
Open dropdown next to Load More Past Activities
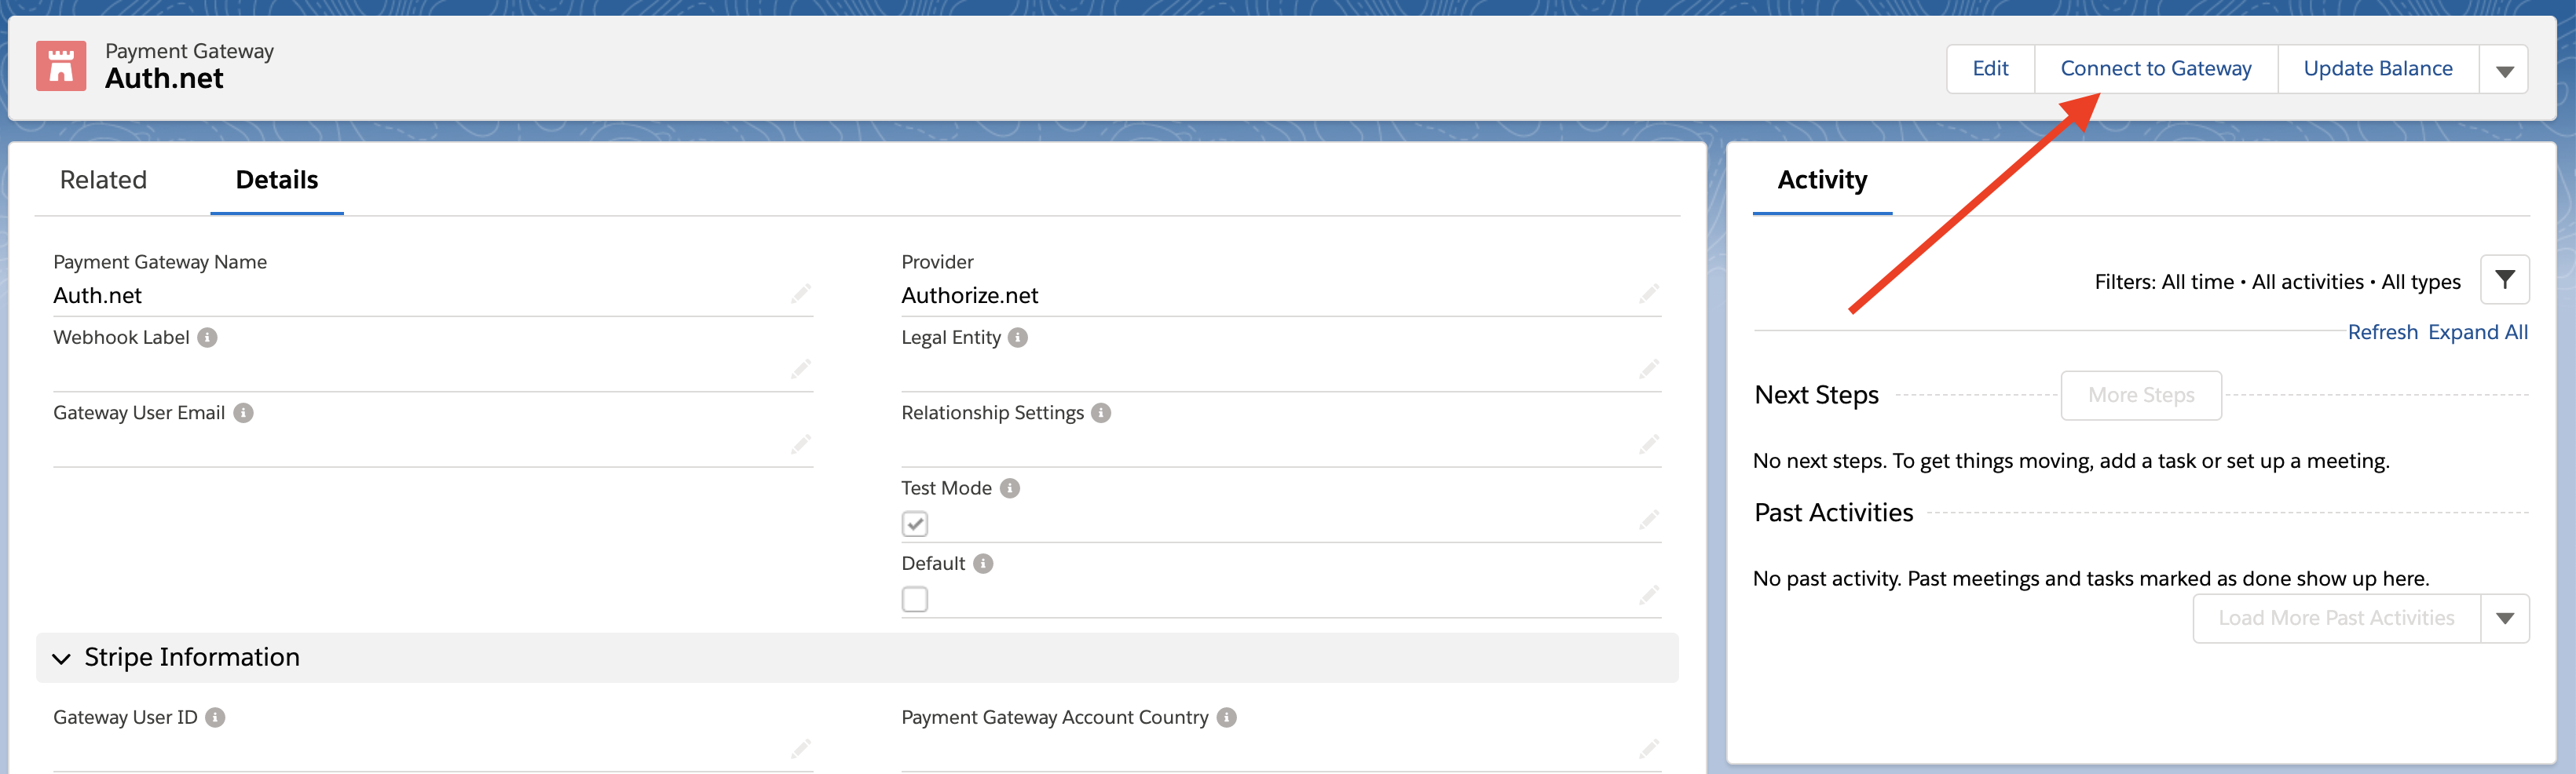[x=2505, y=618]
